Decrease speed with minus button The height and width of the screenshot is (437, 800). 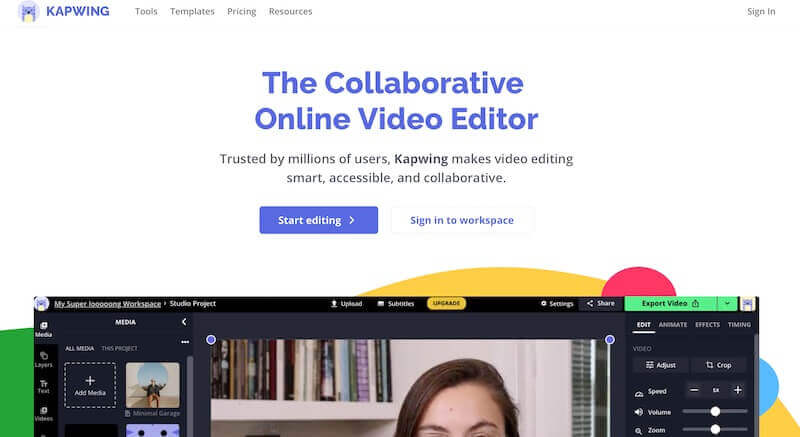pos(694,390)
